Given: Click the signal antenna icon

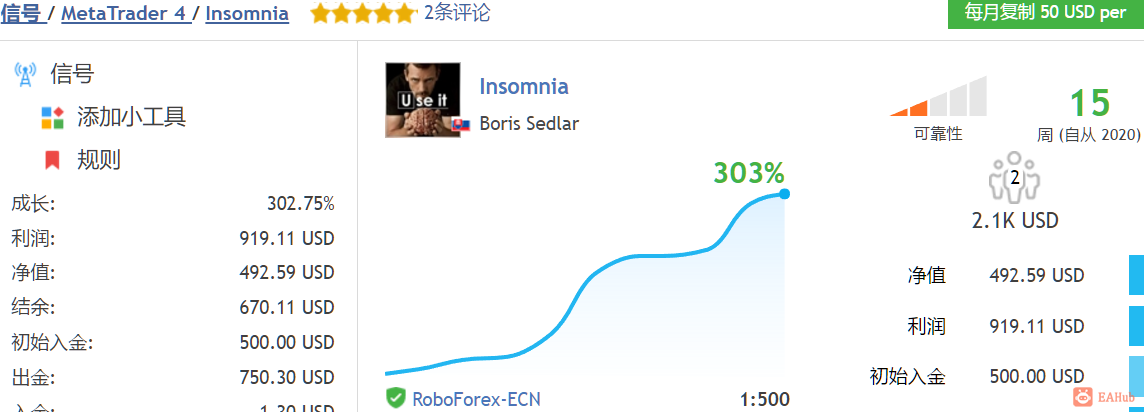Looking at the screenshot, I should [26, 75].
